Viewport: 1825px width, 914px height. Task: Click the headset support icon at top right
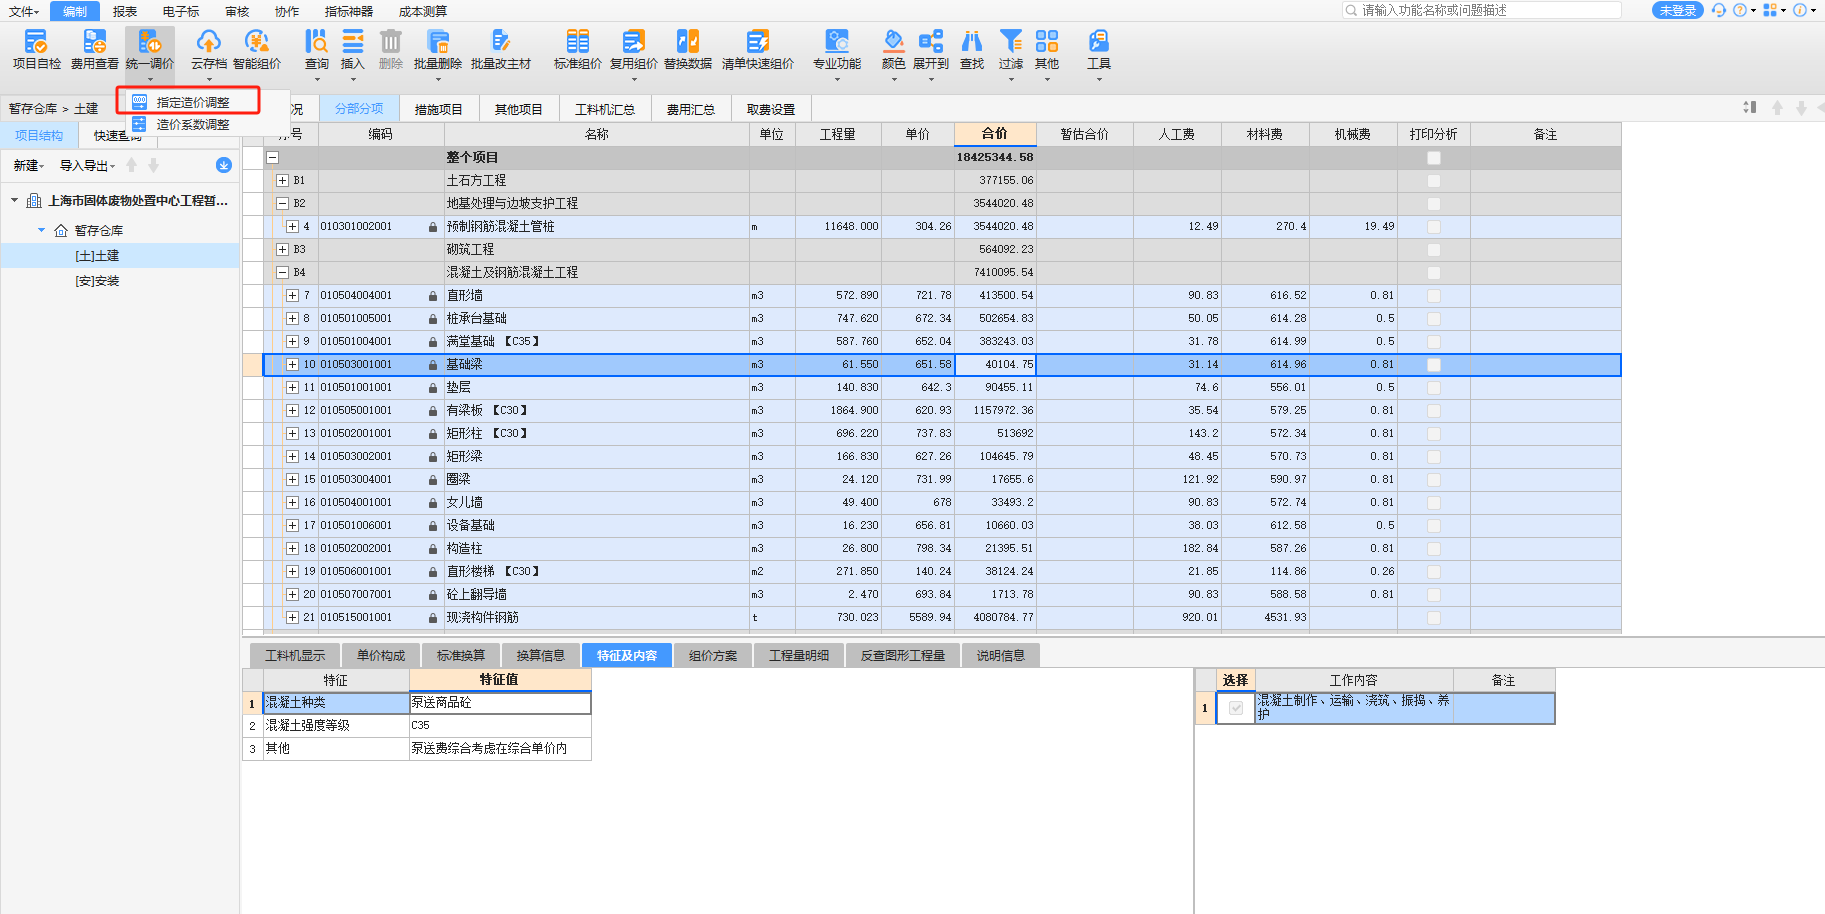pyautogui.click(x=1718, y=10)
